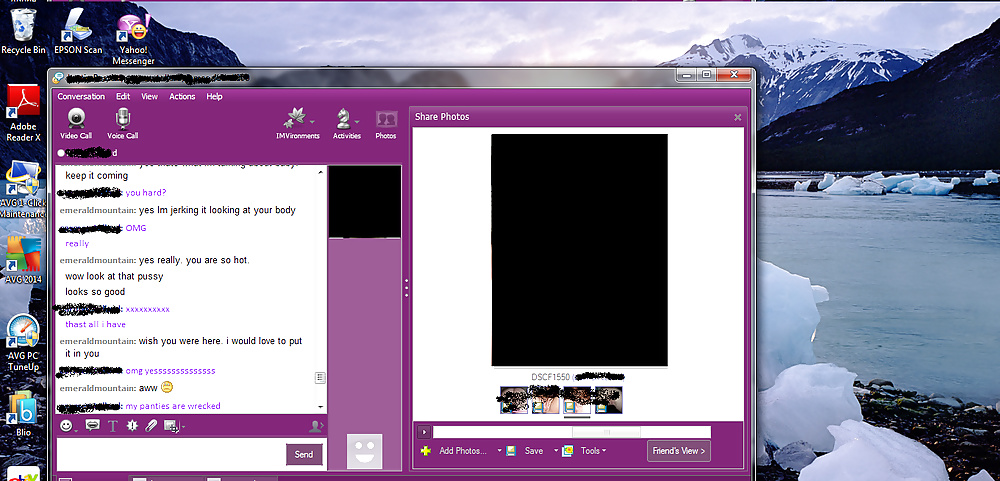Image resolution: width=1000 pixels, height=481 pixels.
Task: Open the Actions menu
Action: (x=182, y=97)
